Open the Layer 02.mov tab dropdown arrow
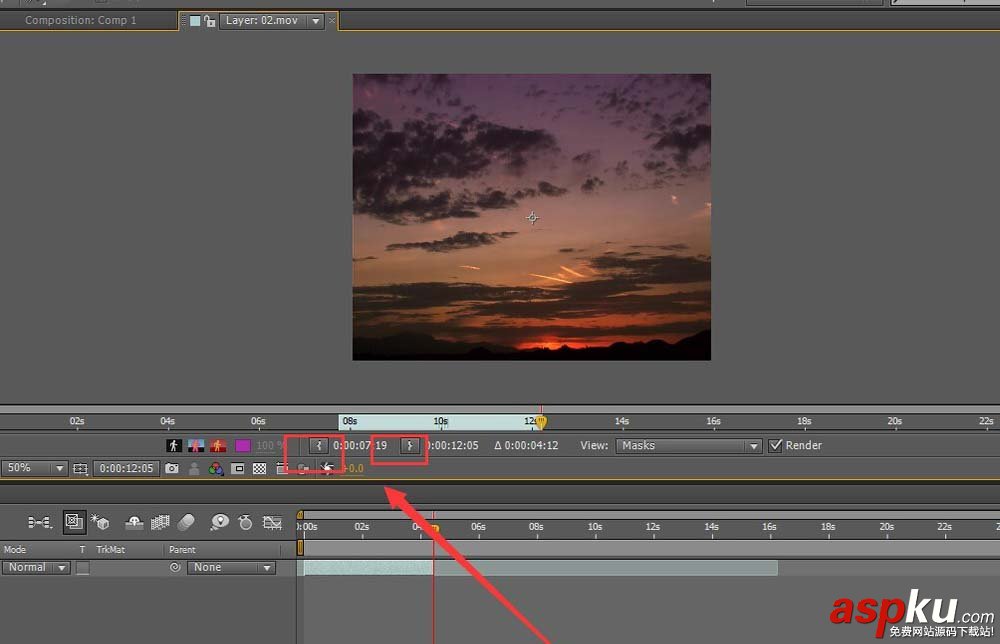Image resolution: width=1000 pixels, height=644 pixels. coord(316,21)
